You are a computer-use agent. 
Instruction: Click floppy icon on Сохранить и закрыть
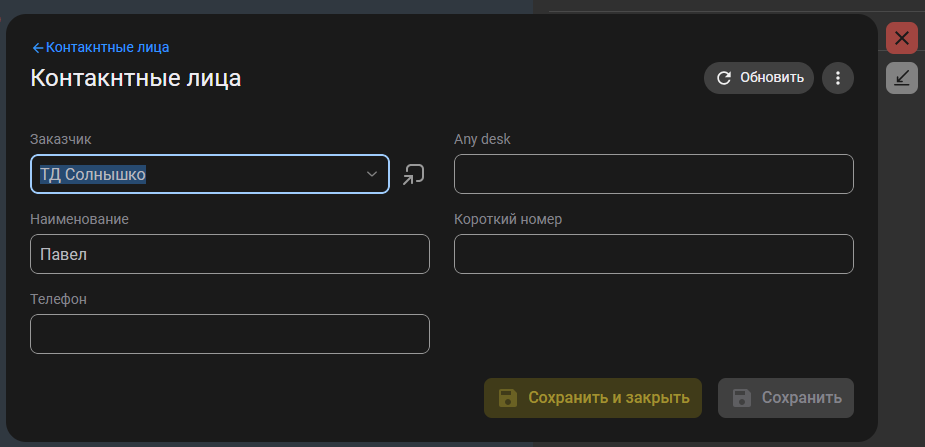point(507,398)
